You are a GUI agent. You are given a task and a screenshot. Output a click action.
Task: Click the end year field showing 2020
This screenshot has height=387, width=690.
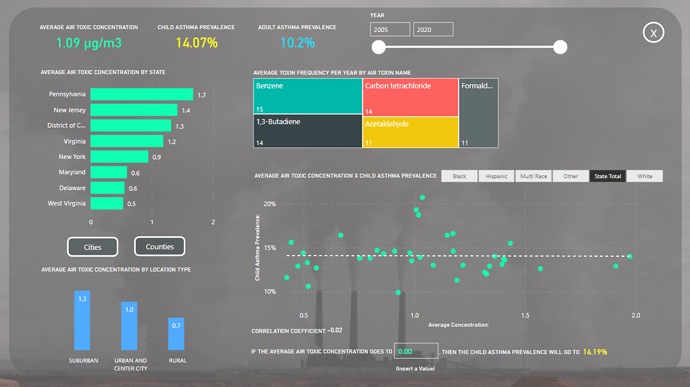tap(433, 29)
